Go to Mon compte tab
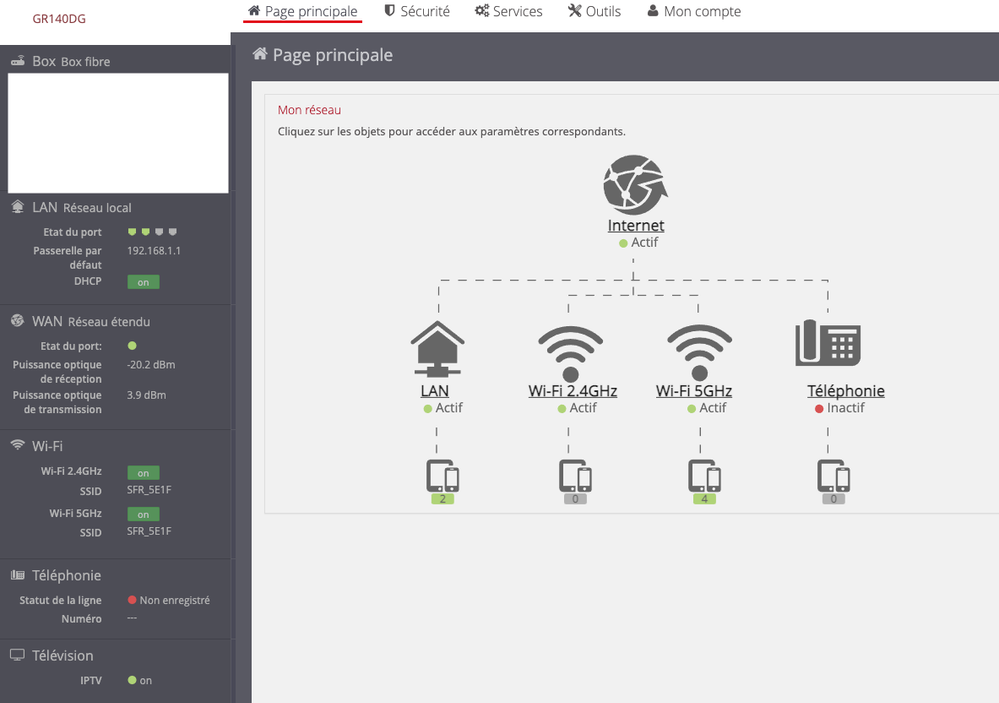999x703 pixels. pyautogui.click(x=694, y=12)
